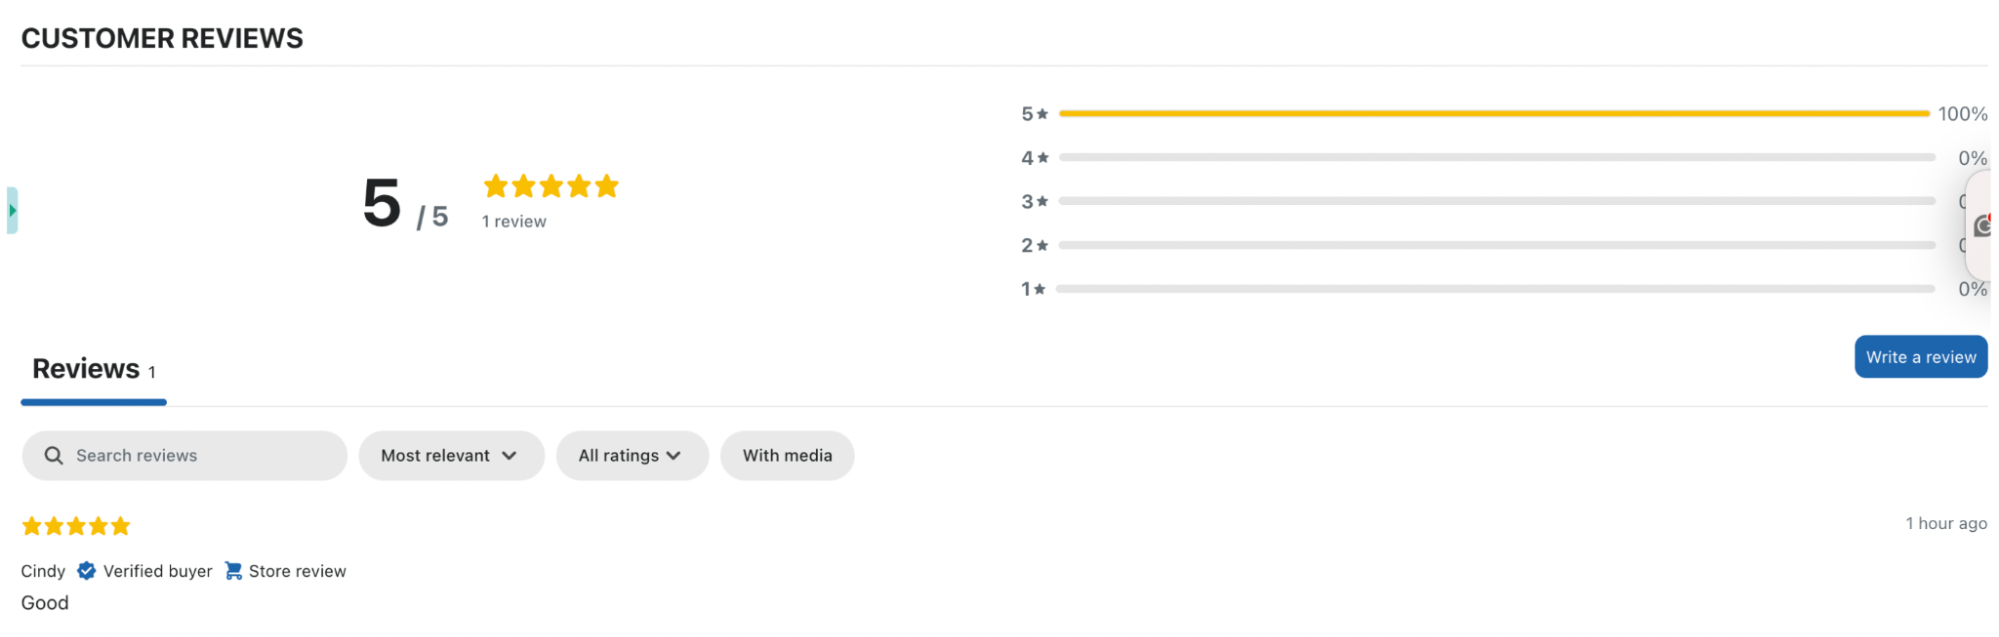Click the yellow 5-star rating bar
Image resolution: width=1999 pixels, height=637 pixels.
click(1493, 114)
